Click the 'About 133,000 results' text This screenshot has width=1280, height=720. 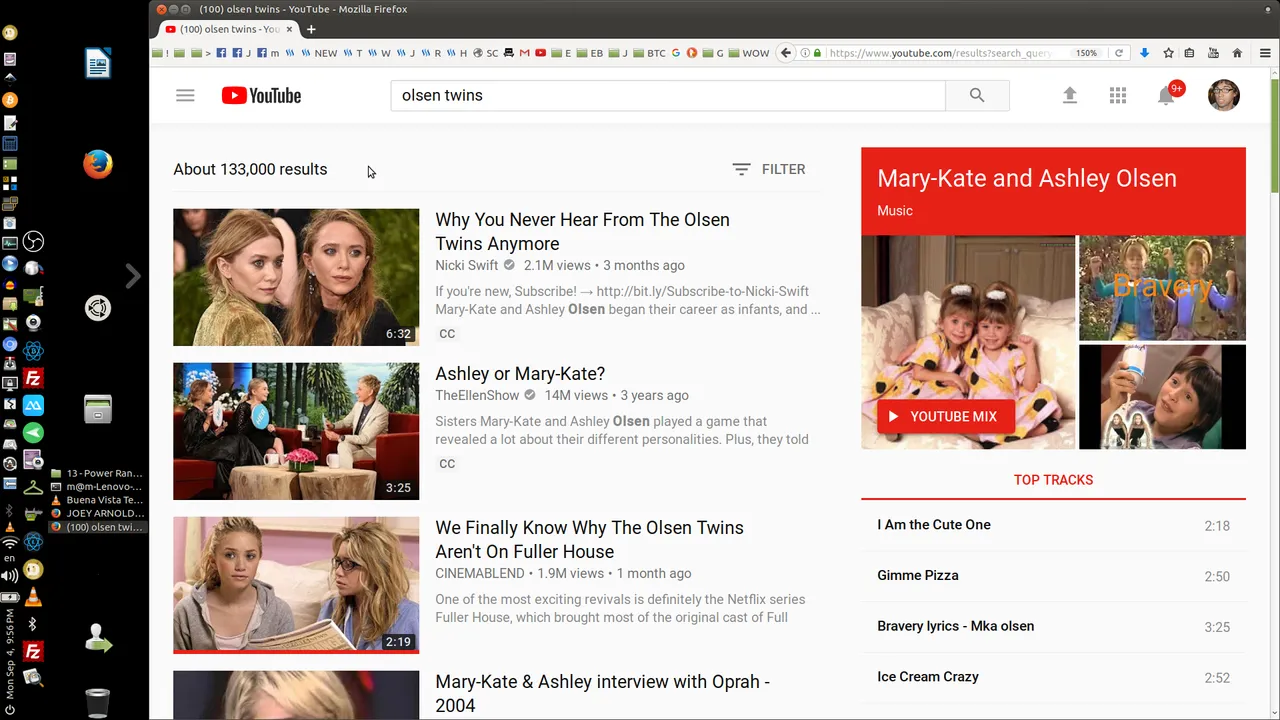(250, 169)
